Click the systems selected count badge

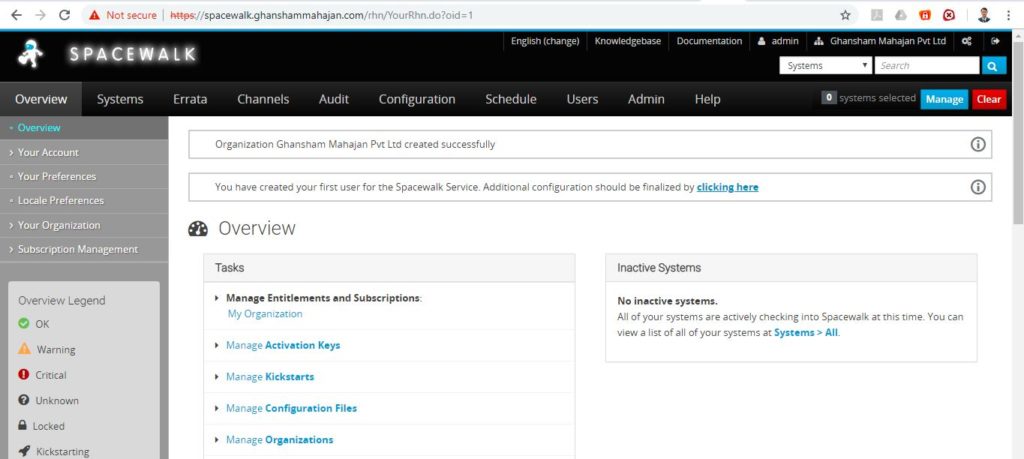829,98
